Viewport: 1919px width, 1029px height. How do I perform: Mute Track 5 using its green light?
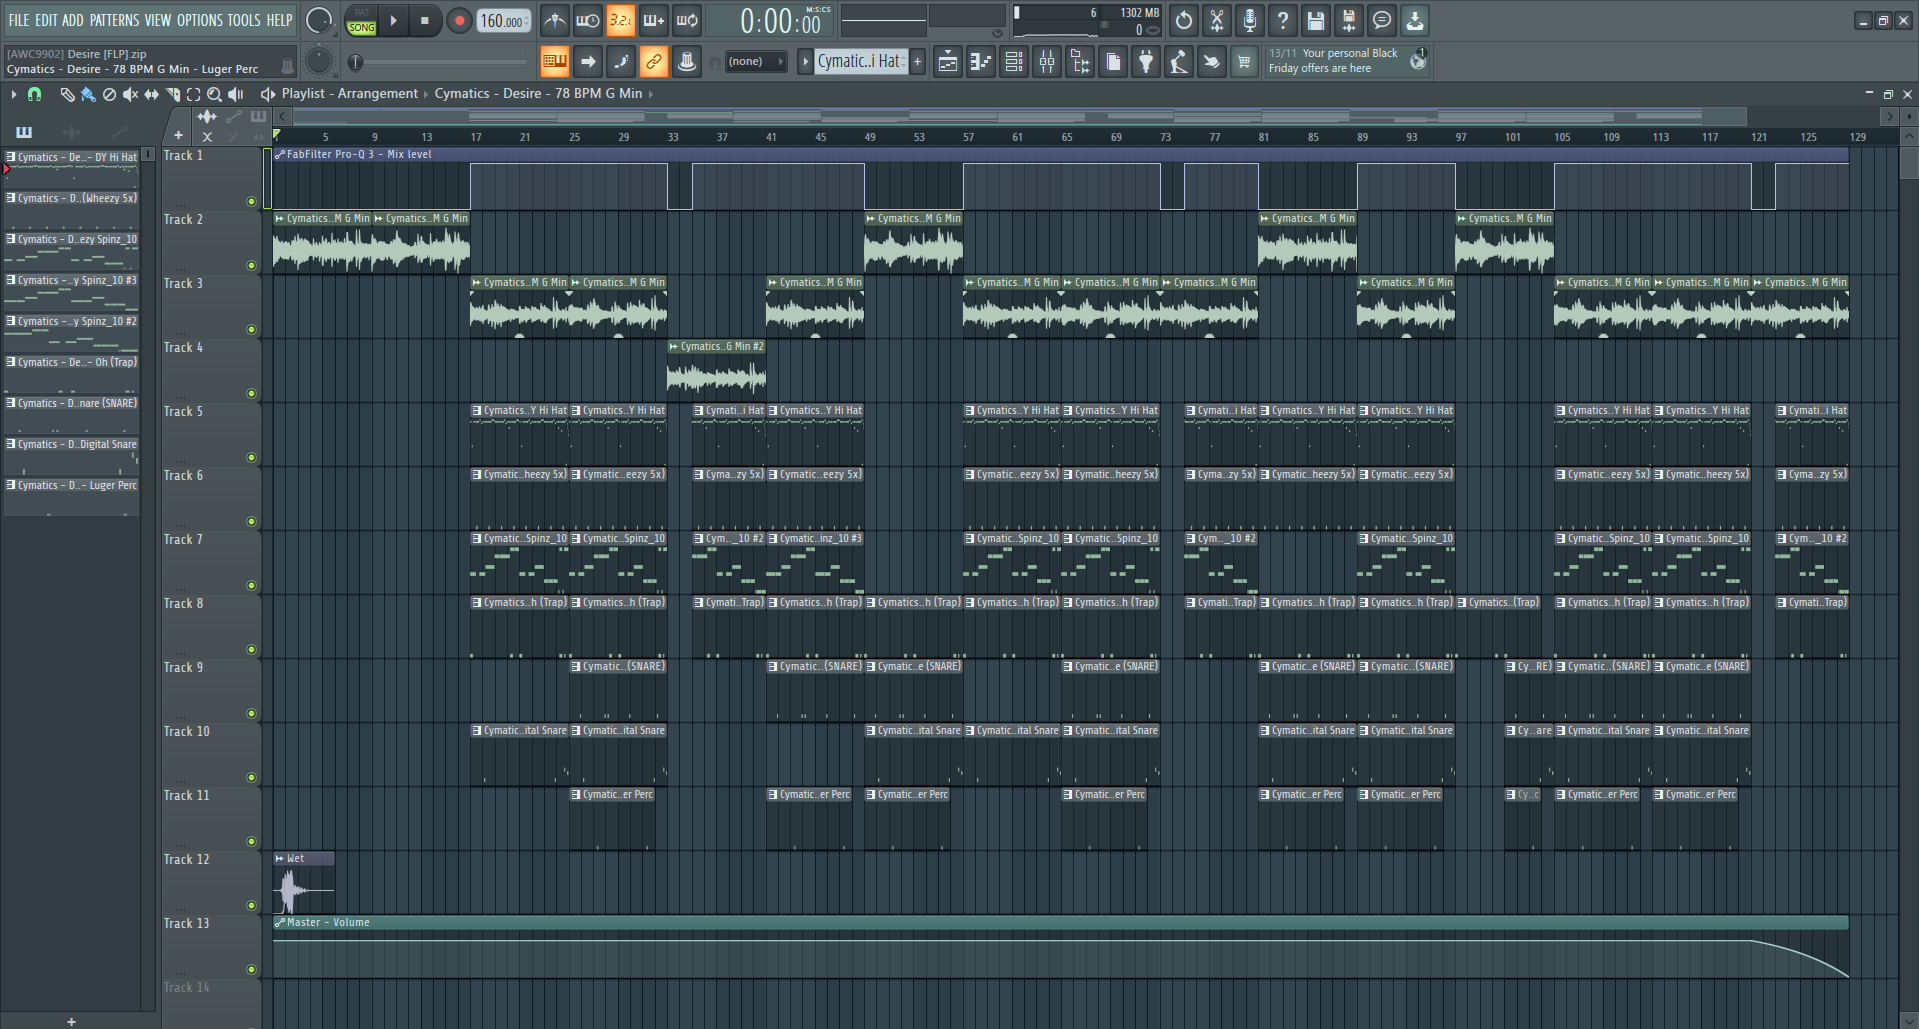click(x=251, y=458)
